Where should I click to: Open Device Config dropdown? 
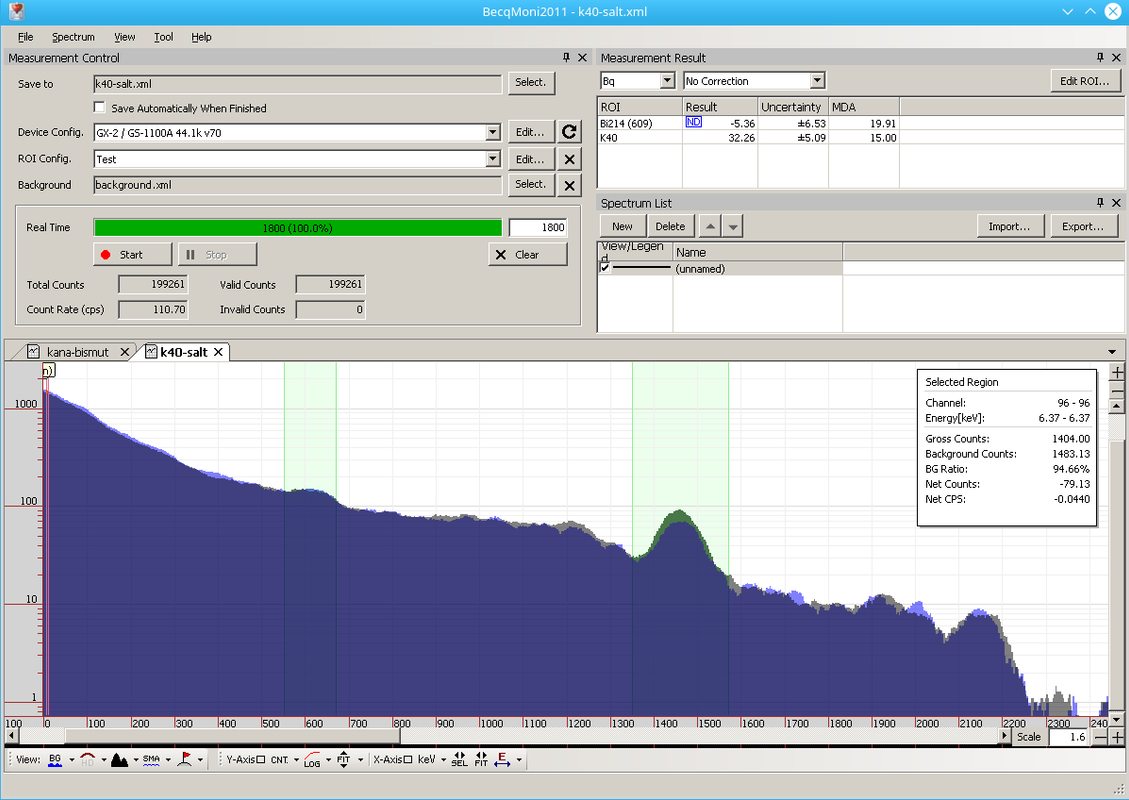(492, 132)
